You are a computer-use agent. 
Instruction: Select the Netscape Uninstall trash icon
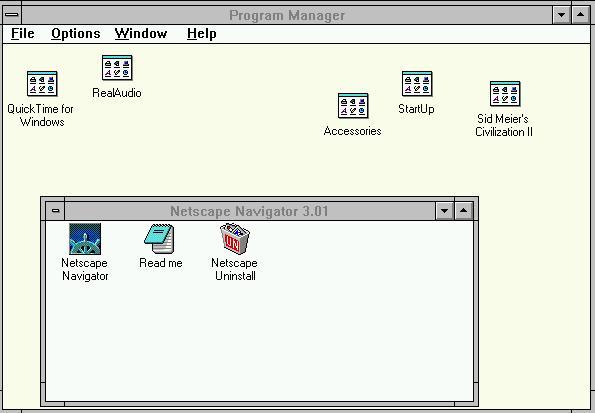coord(235,238)
